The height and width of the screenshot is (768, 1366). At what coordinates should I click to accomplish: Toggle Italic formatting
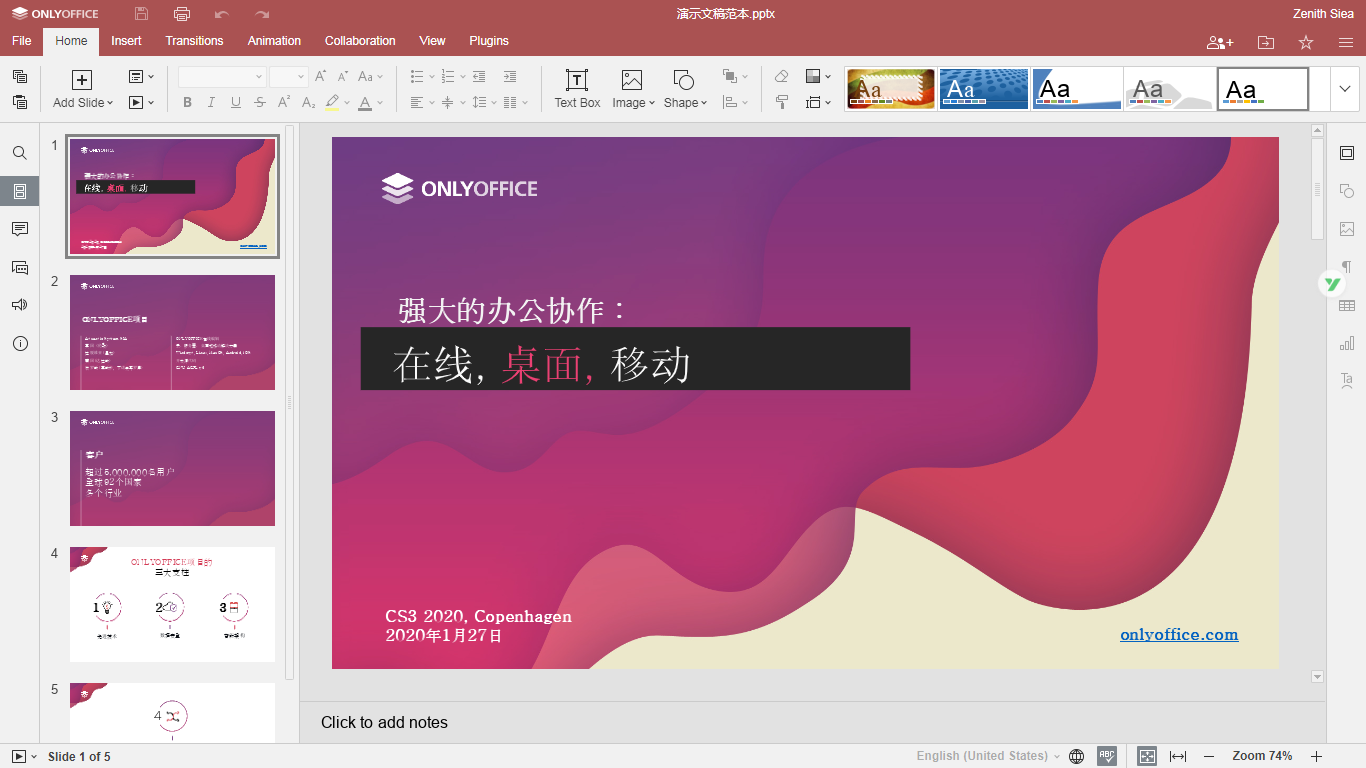(211, 102)
